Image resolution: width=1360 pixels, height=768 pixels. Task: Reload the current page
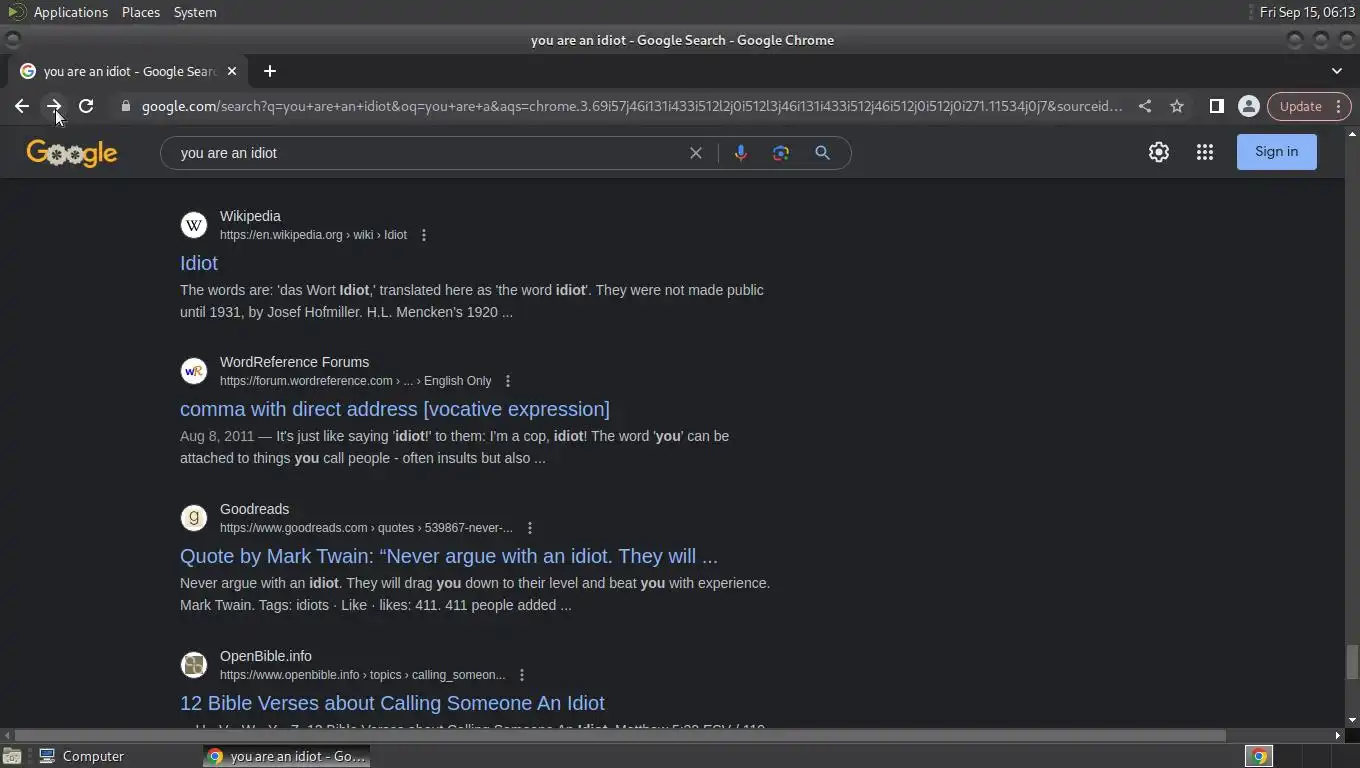pyautogui.click(x=86, y=106)
